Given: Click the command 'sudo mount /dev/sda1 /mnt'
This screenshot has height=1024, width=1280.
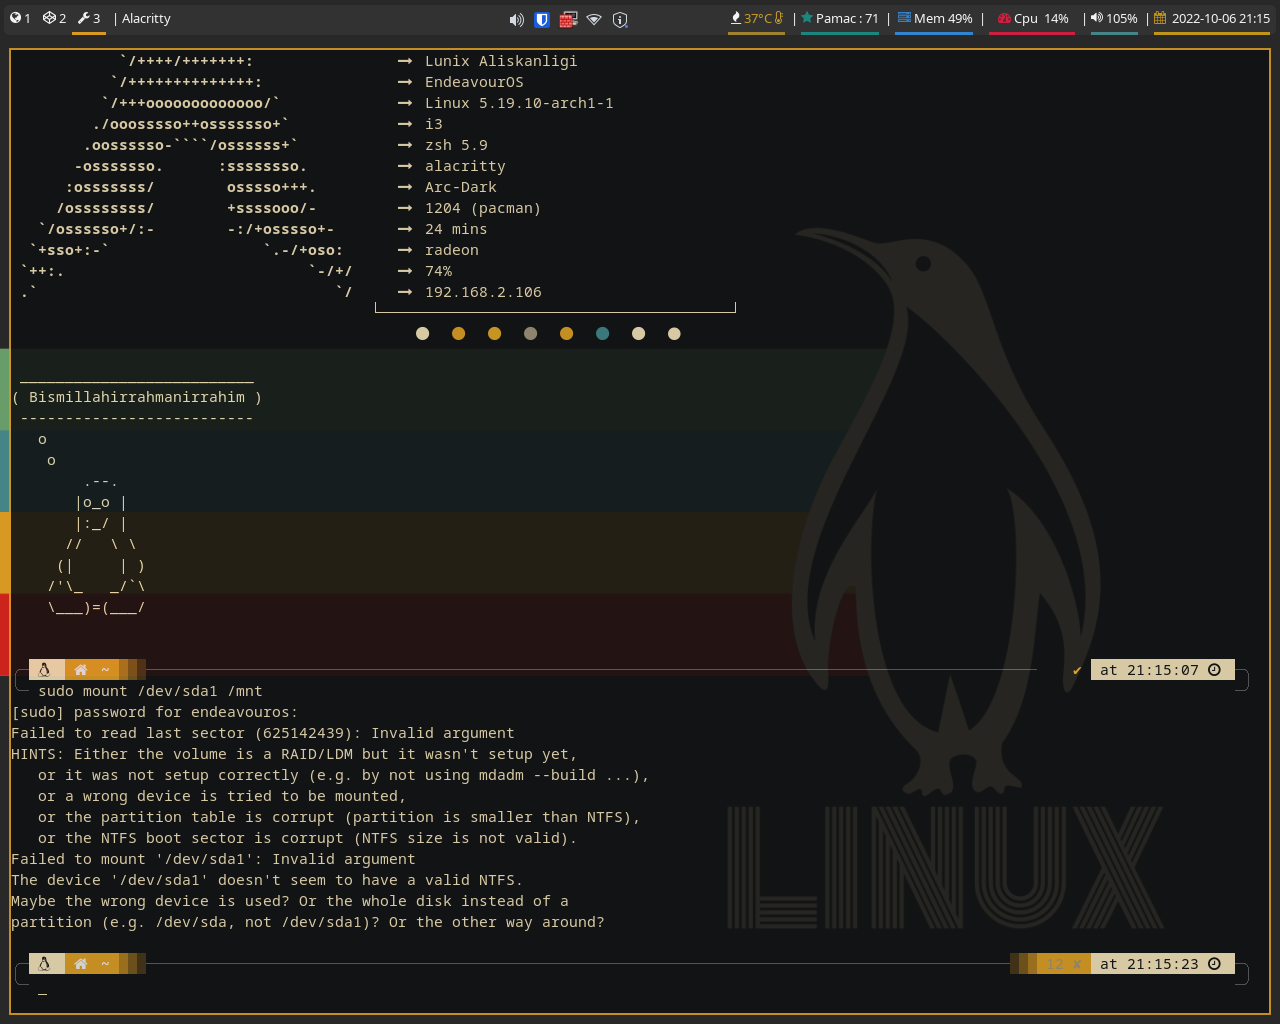Looking at the screenshot, I should click(x=150, y=691).
